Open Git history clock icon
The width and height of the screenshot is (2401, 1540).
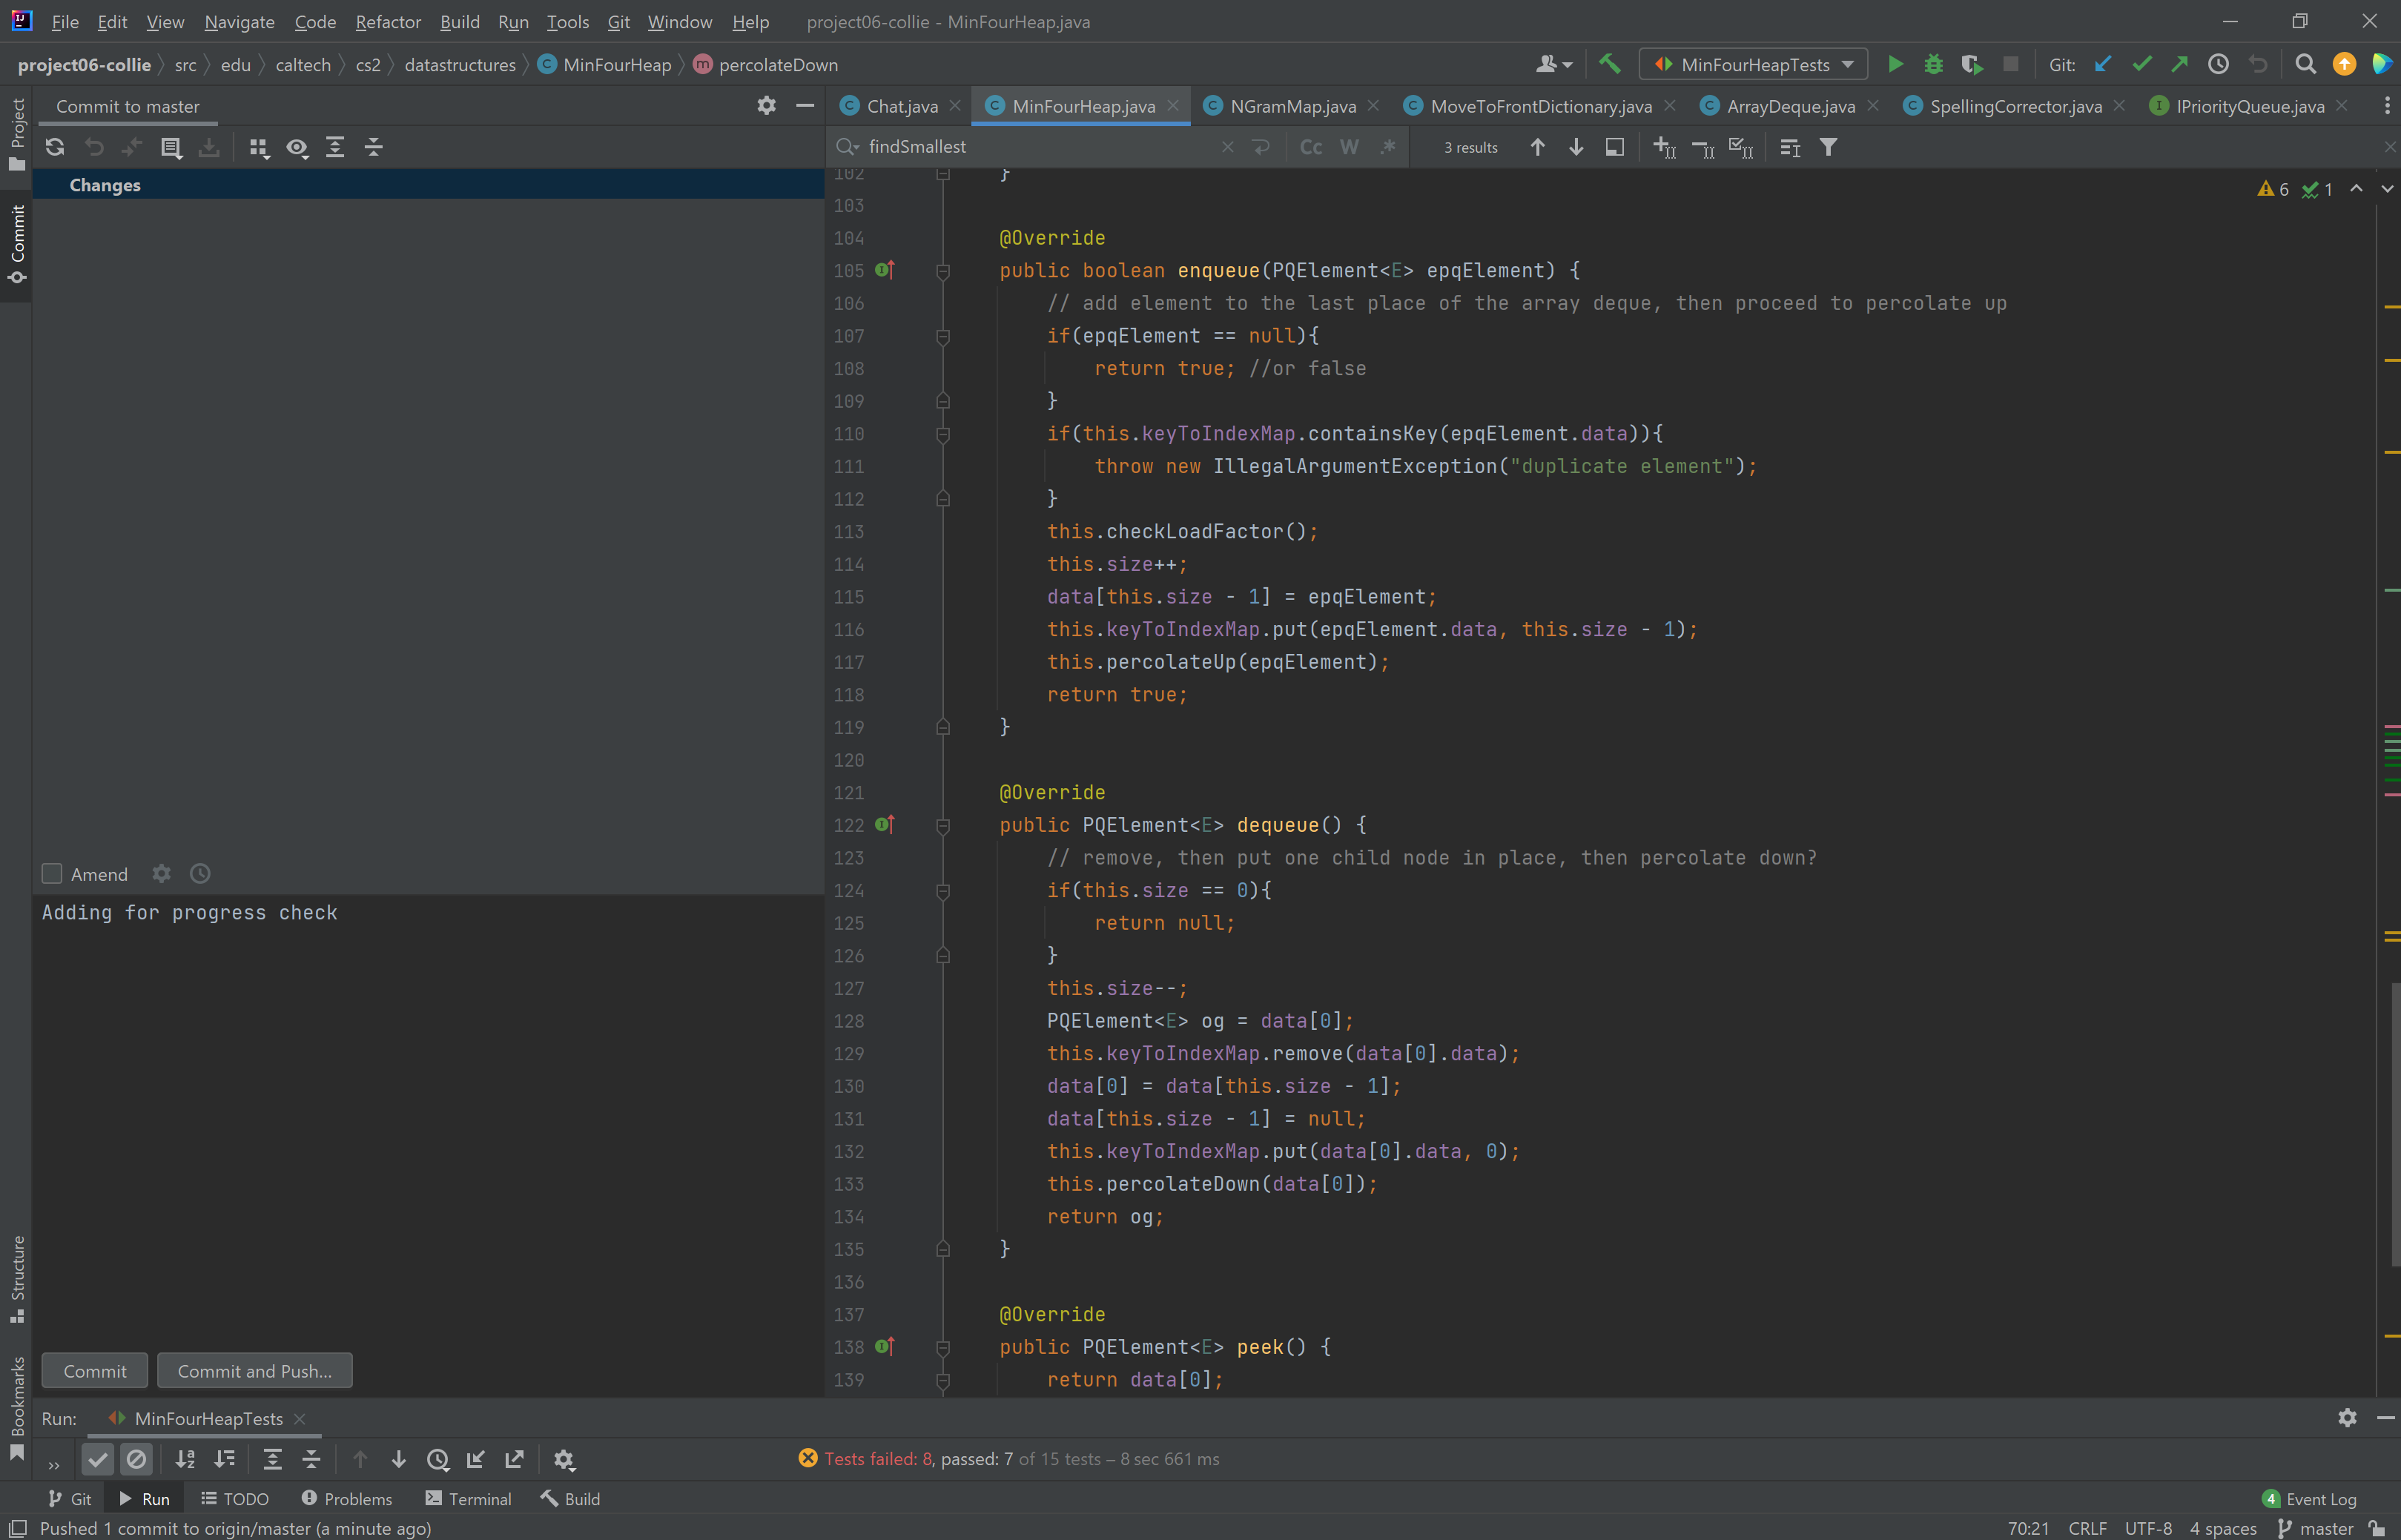point(2218,65)
